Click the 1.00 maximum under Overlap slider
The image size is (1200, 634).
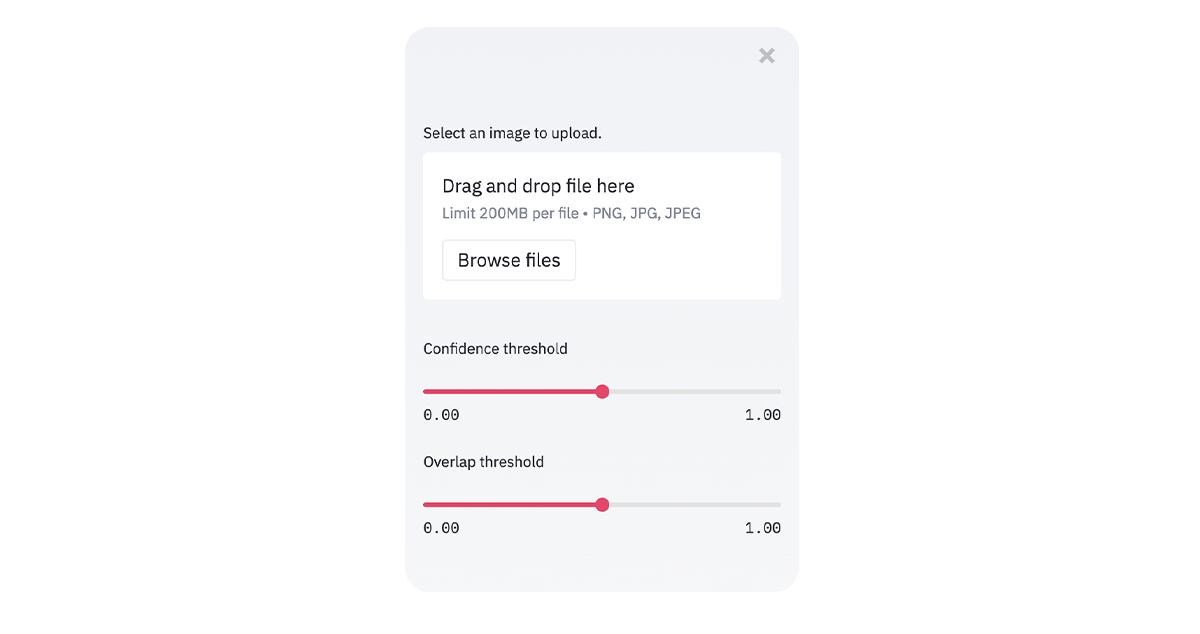click(763, 528)
